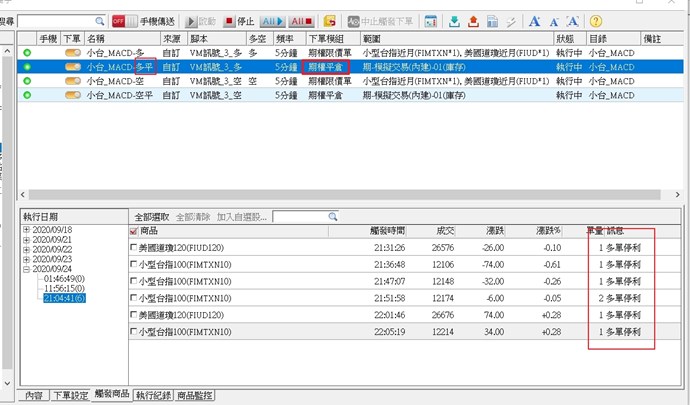Click the increase font size A icon
This screenshot has width=690, height=405.
coord(535,20)
